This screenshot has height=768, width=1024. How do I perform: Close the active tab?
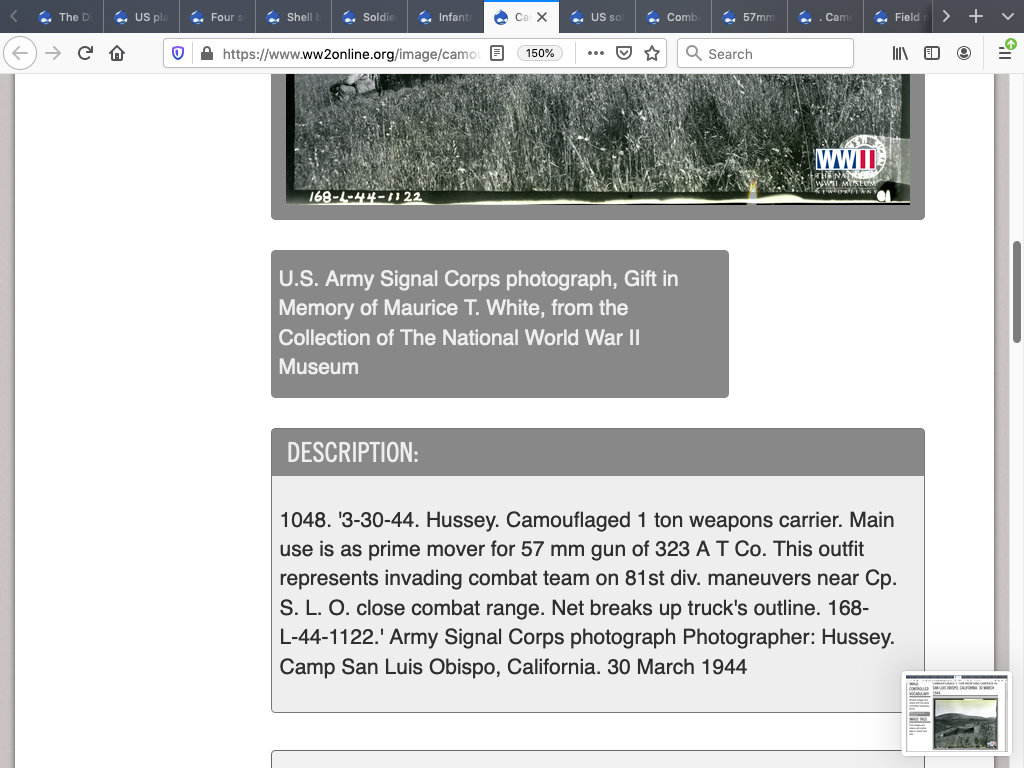[x=541, y=17]
